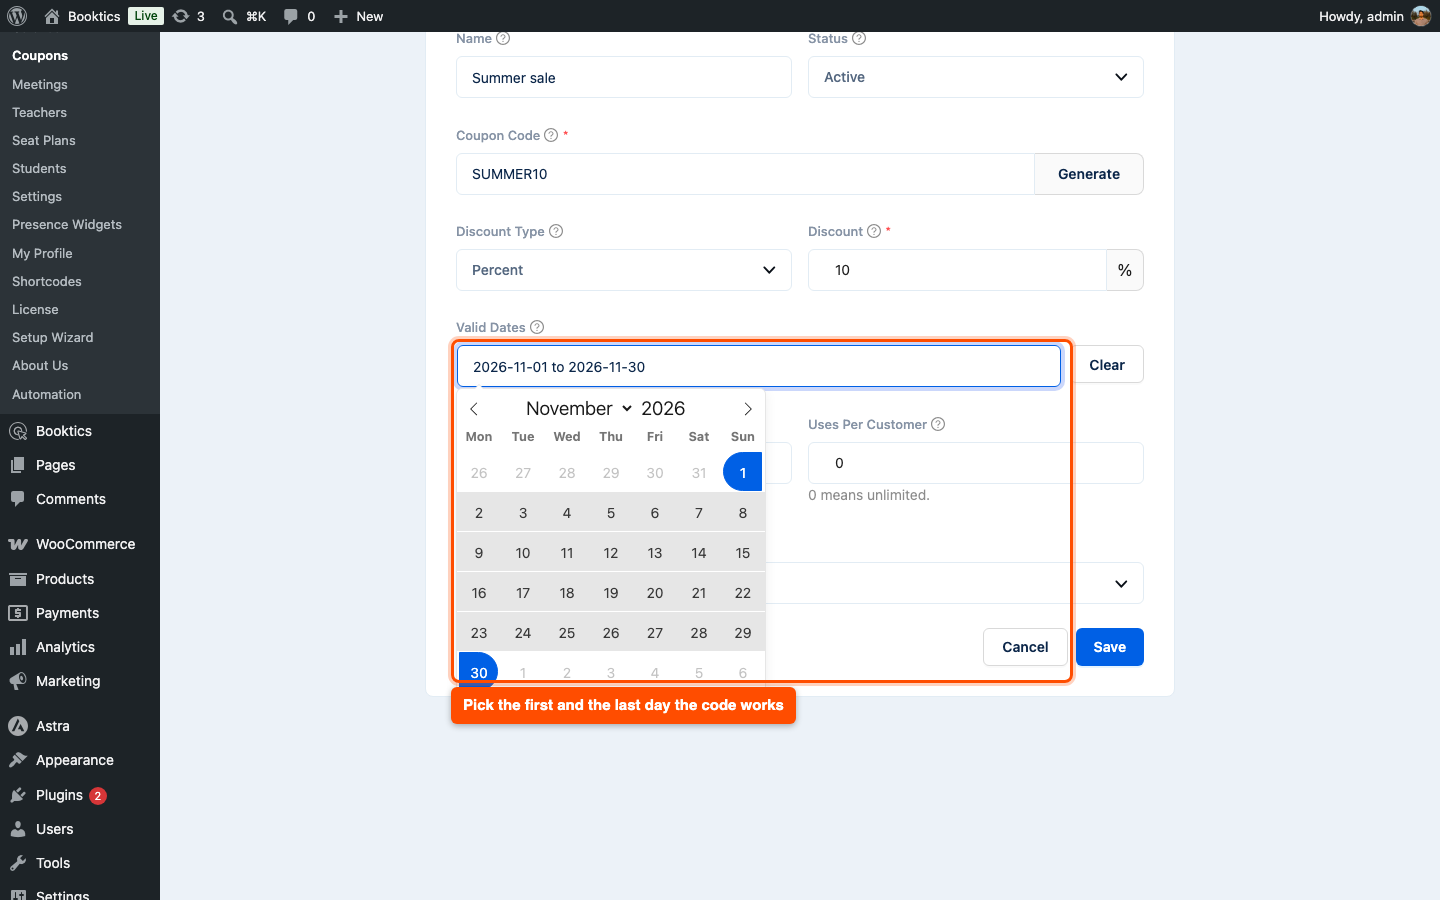Click the Uses Per Customer help icon
The width and height of the screenshot is (1440, 900).
click(x=938, y=424)
